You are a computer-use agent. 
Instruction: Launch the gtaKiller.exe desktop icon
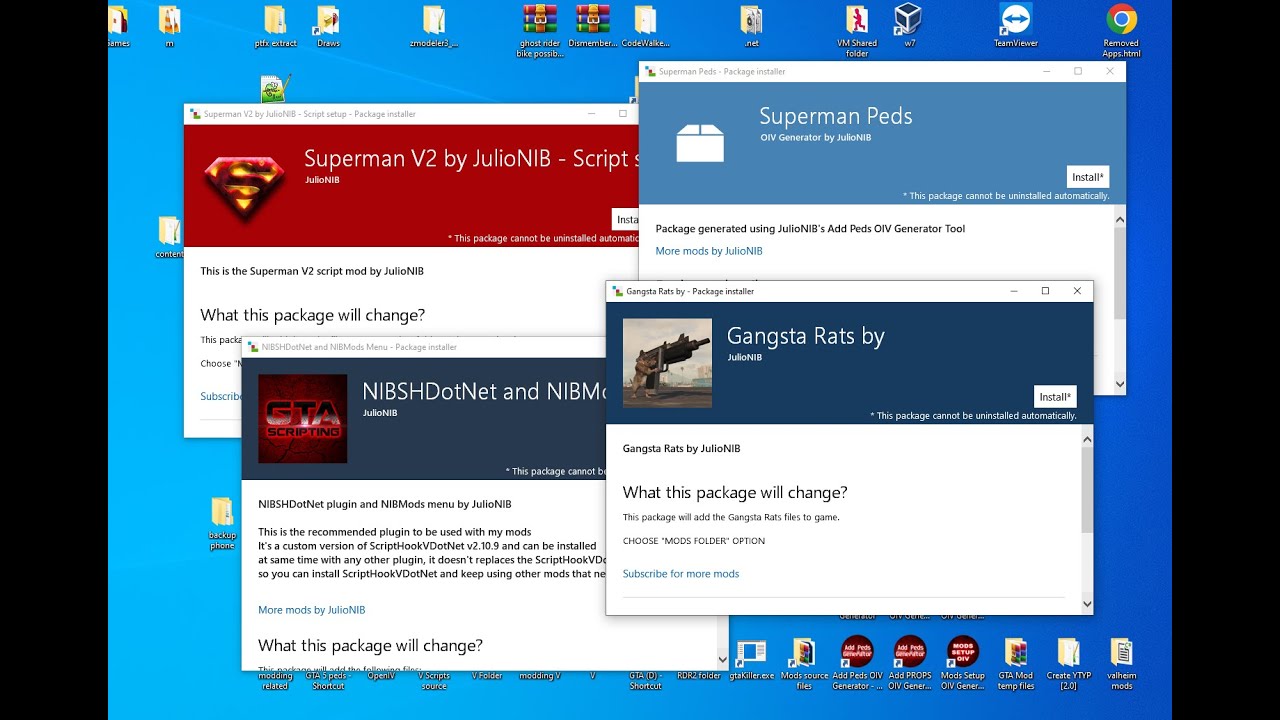[x=751, y=659]
